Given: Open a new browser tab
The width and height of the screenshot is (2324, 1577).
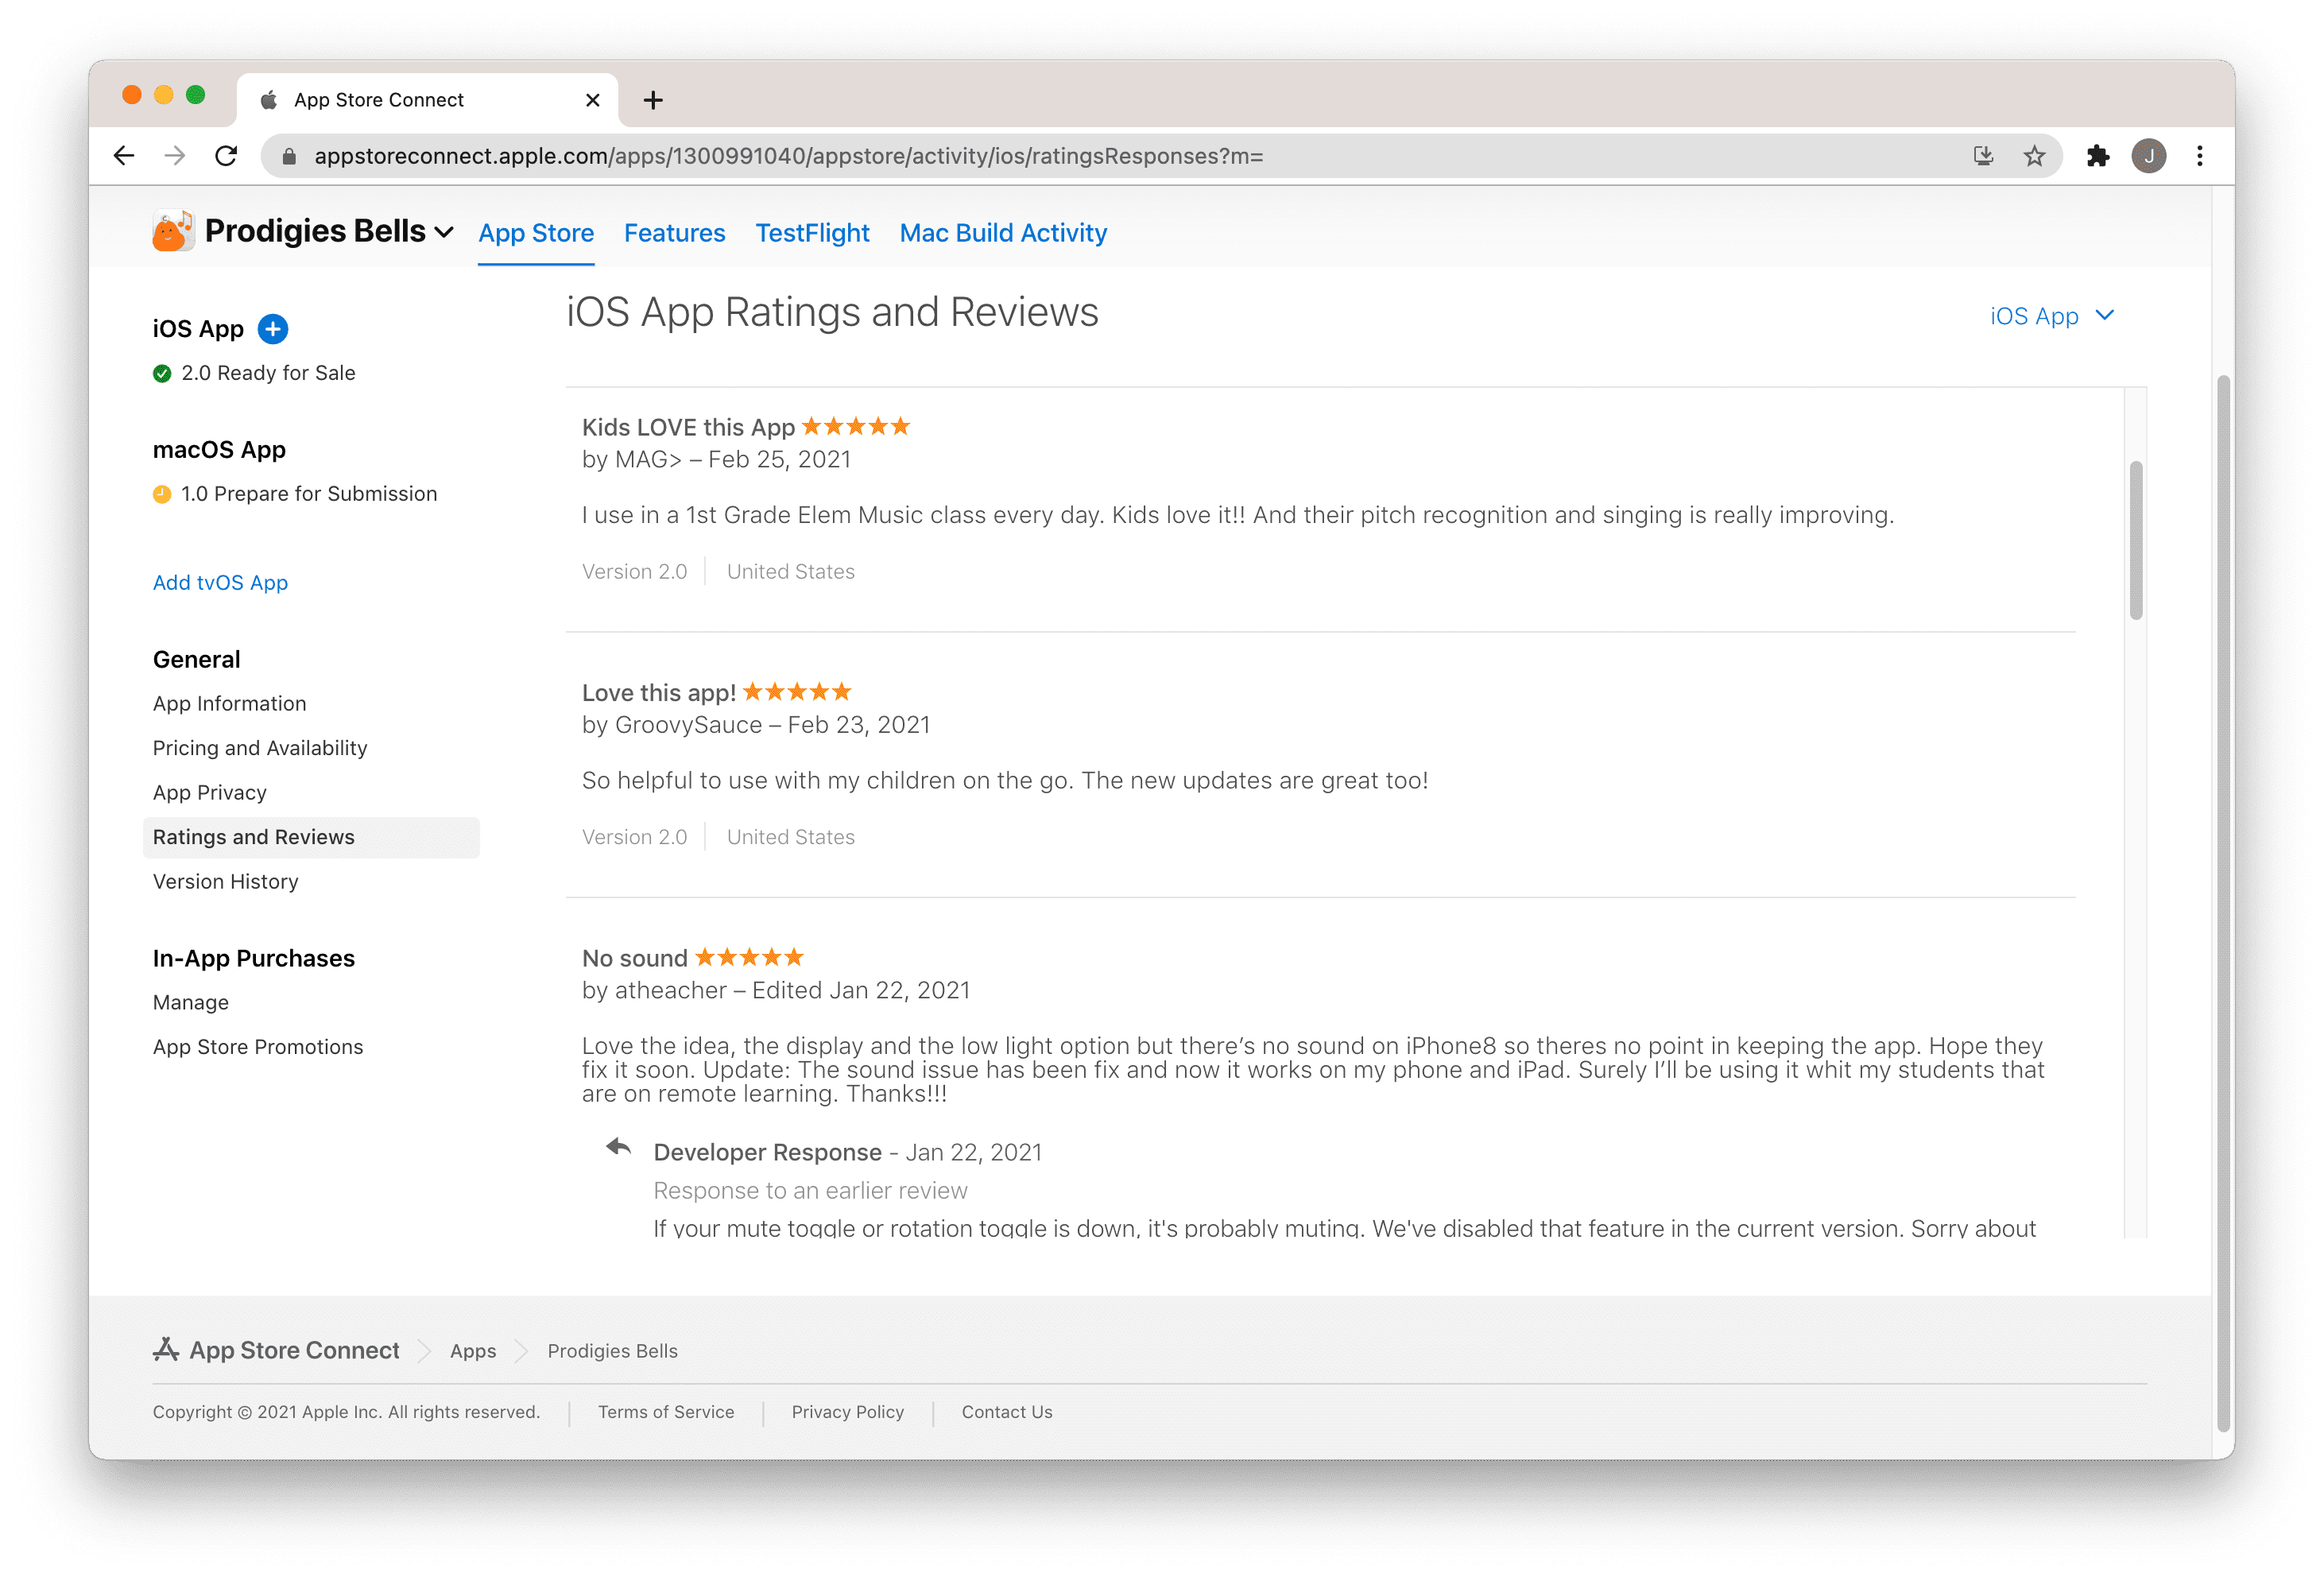Looking at the screenshot, I should [653, 100].
